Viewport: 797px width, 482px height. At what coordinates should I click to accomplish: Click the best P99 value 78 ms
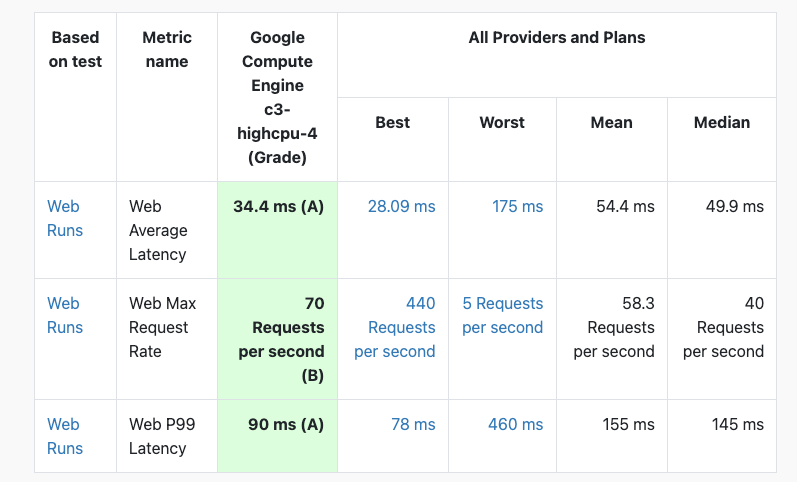(413, 425)
